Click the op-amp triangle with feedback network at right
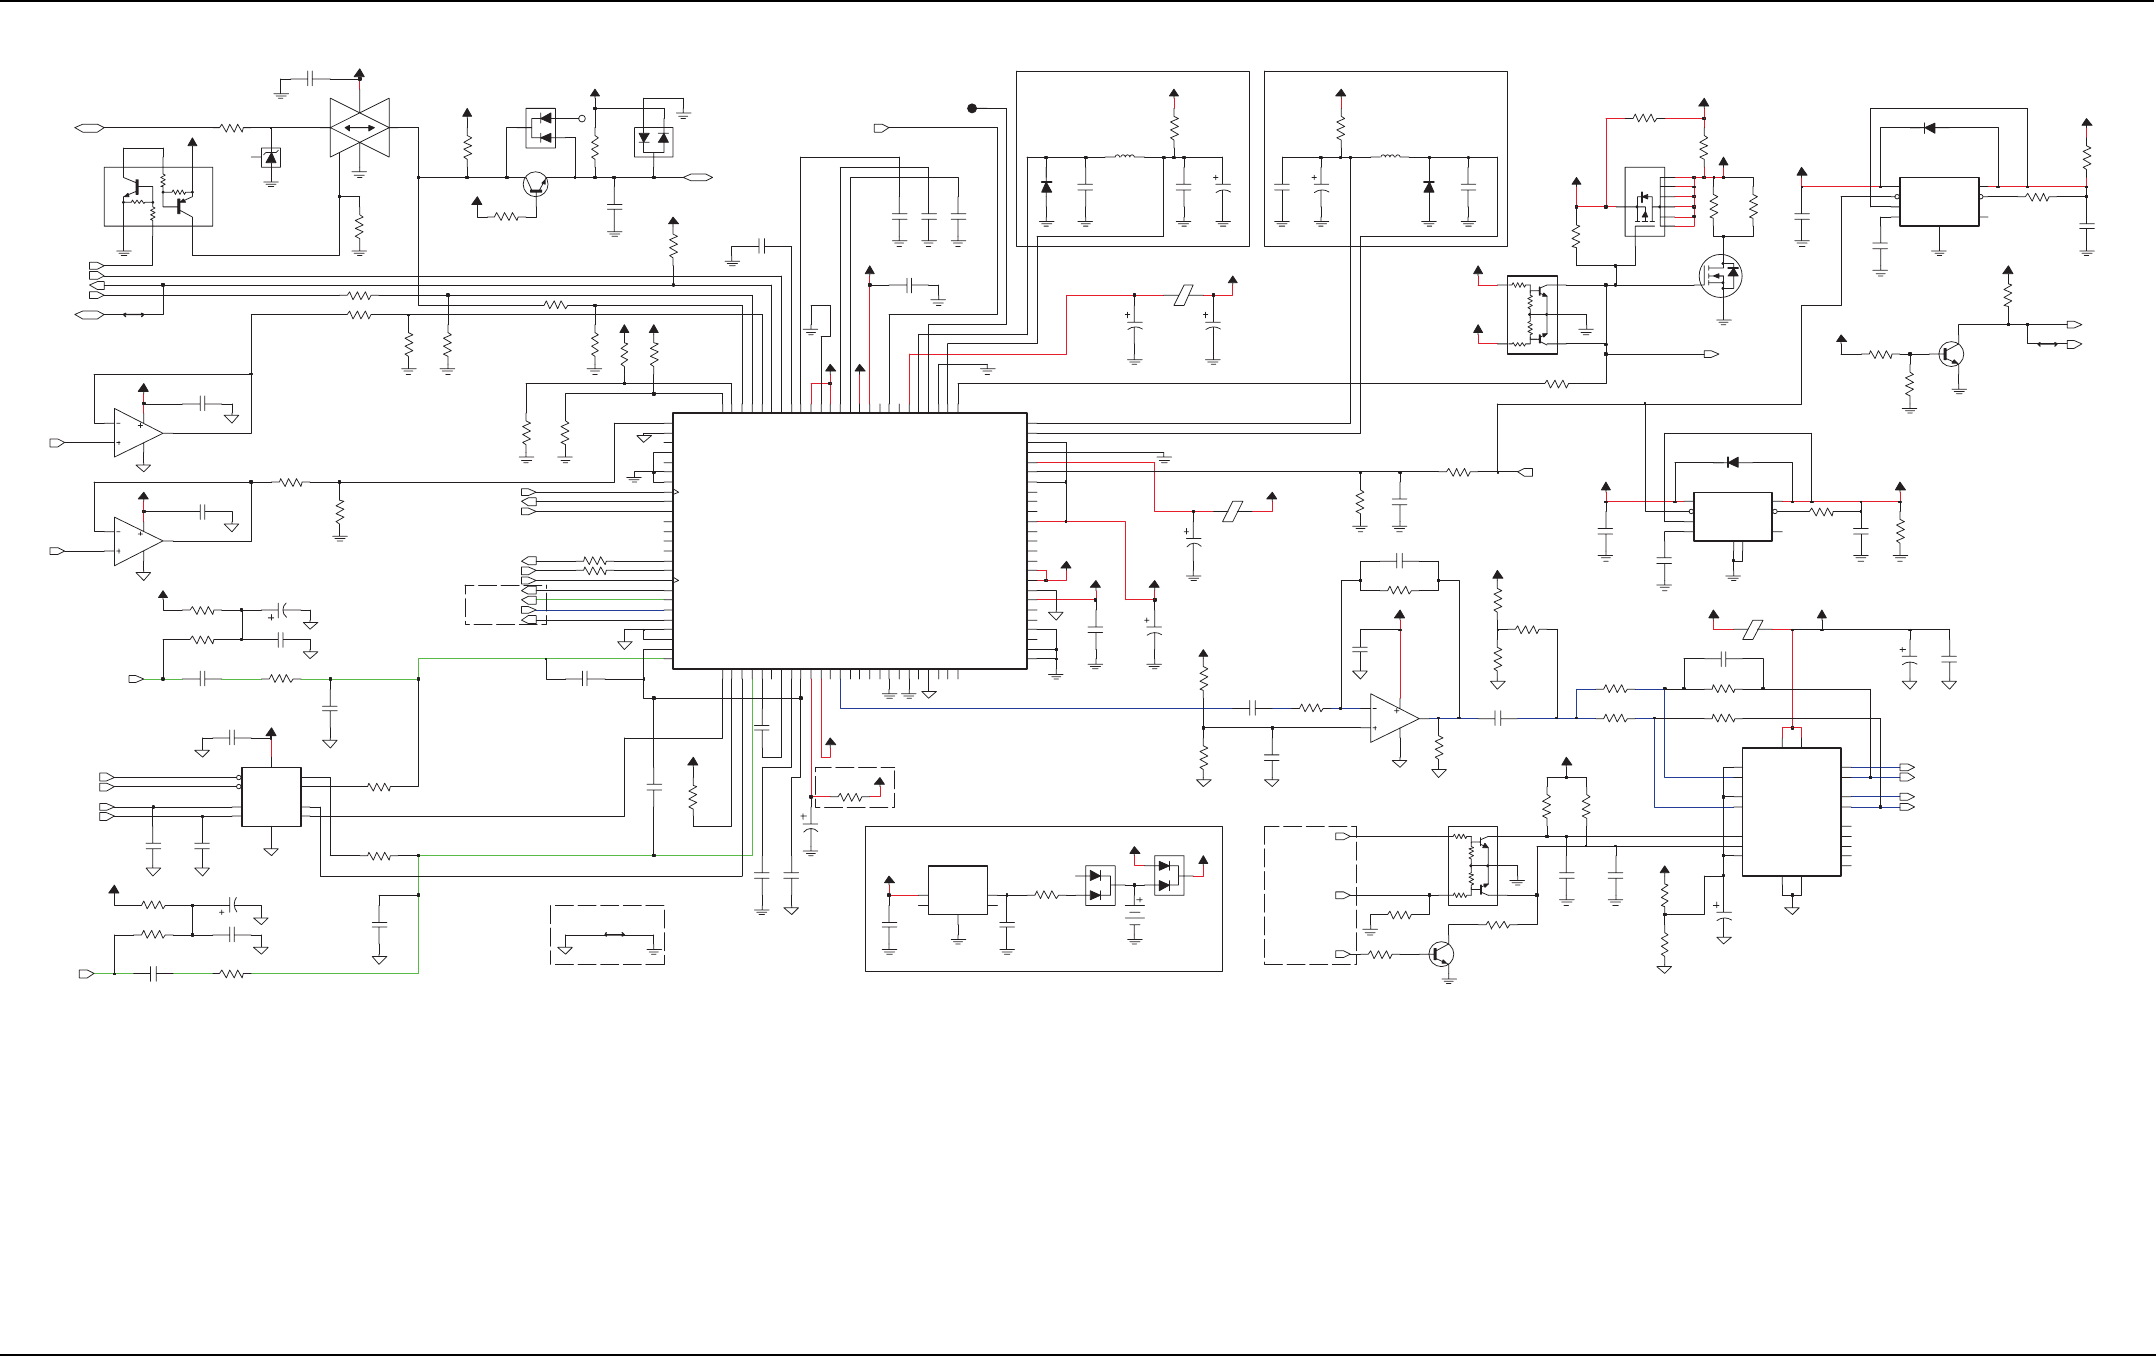The image size is (2156, 1356). pos(1395,718)
